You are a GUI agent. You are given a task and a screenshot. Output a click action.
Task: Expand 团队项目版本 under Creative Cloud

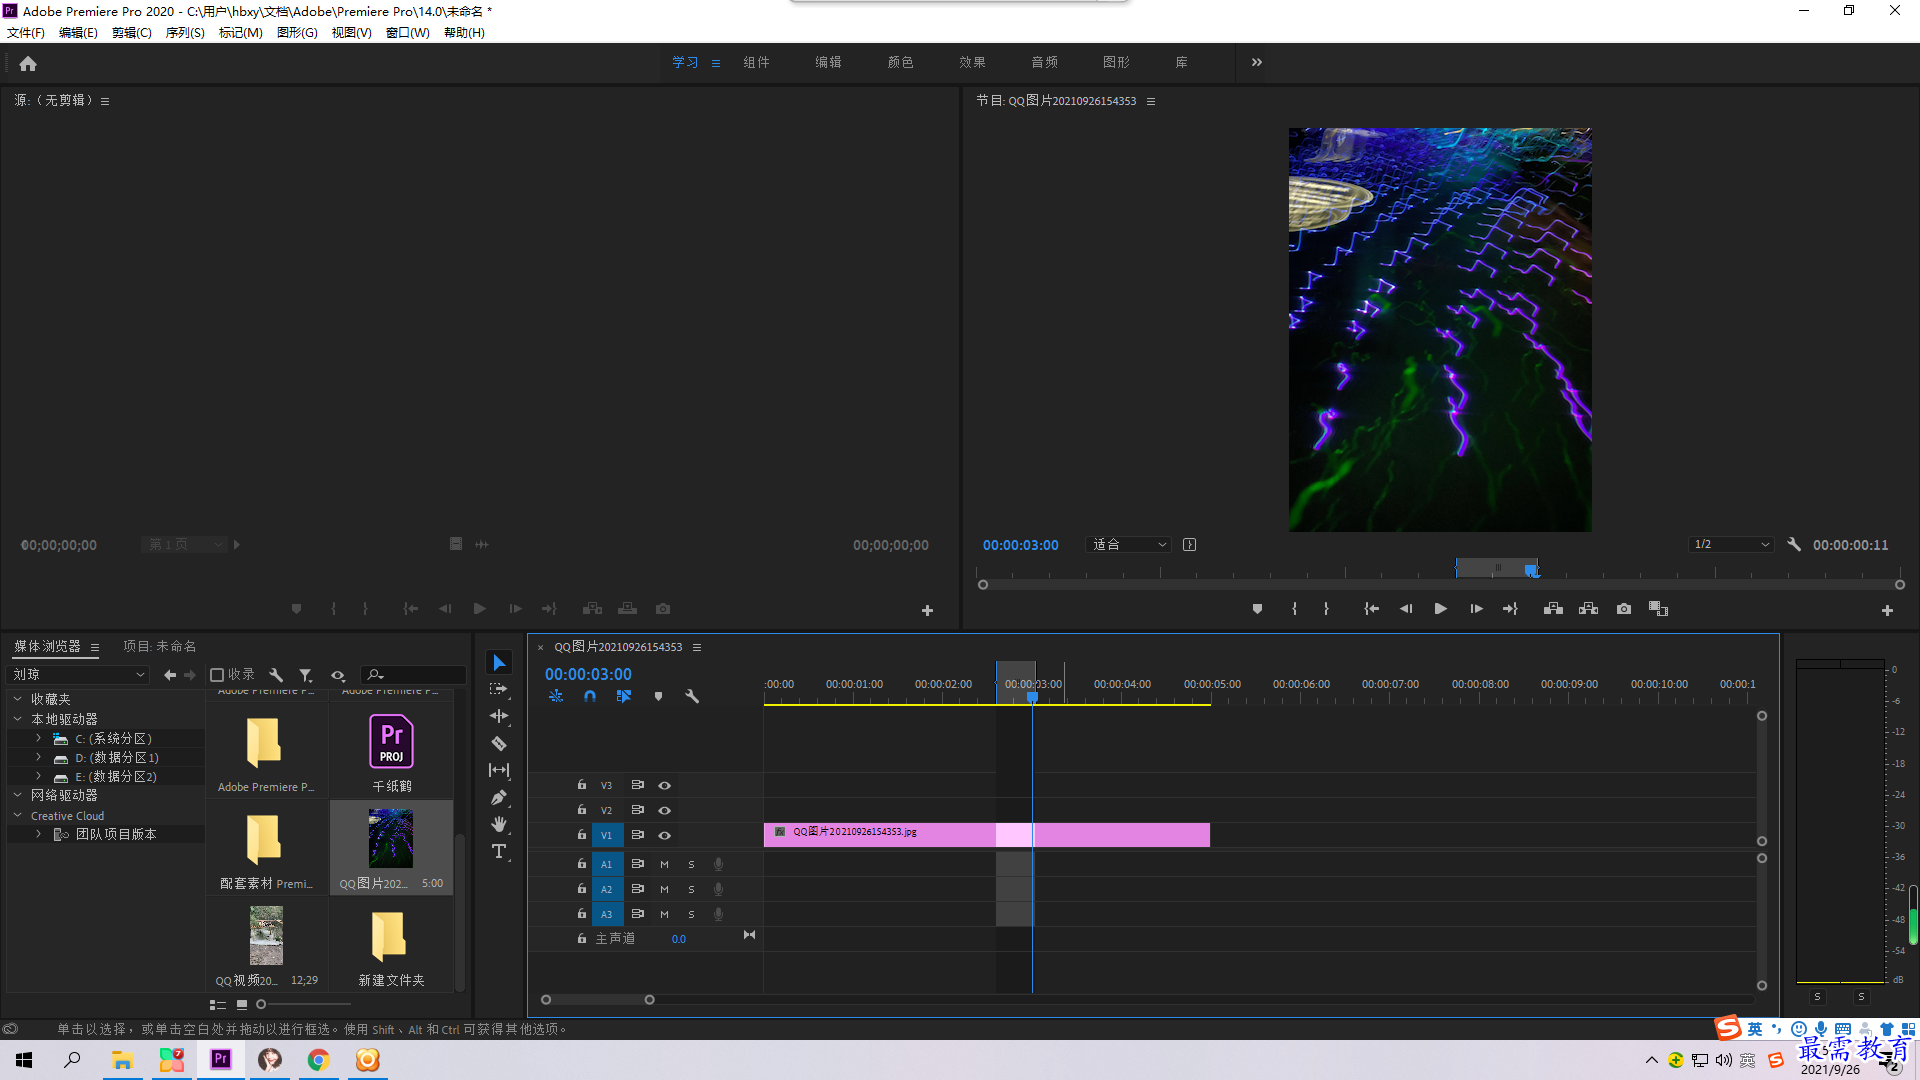point(38,834)
